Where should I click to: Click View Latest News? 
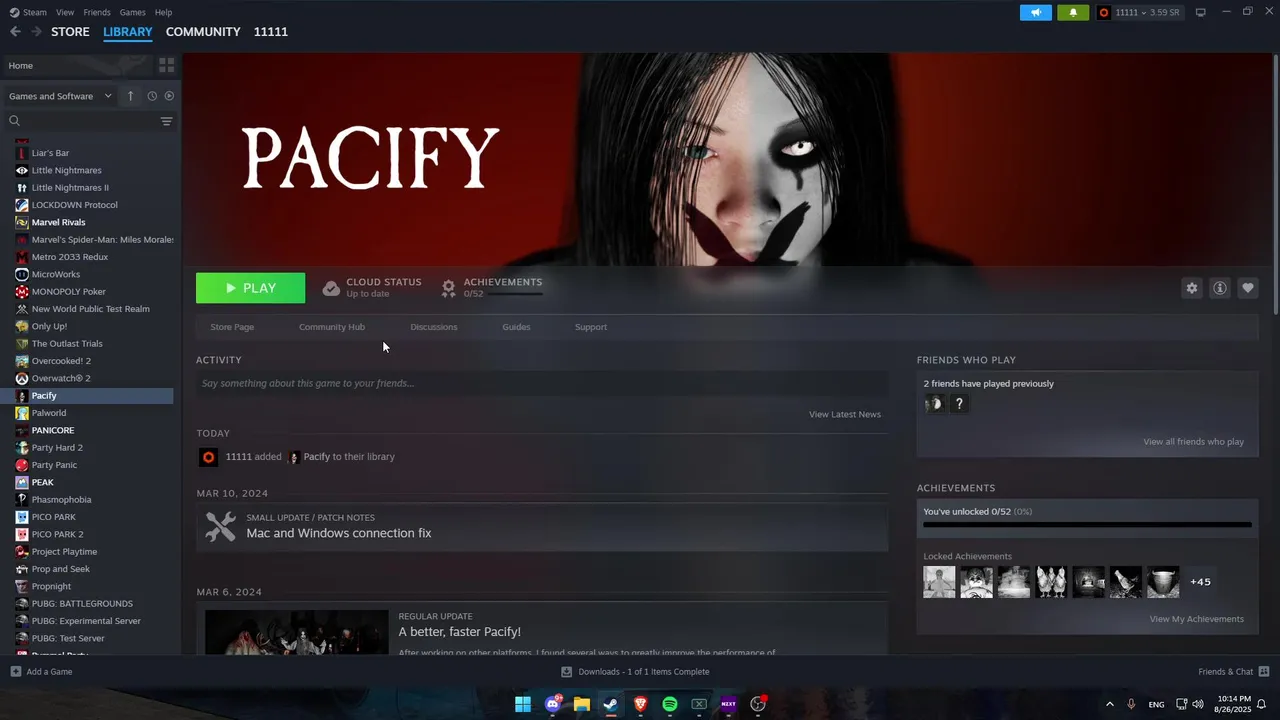tap(845, 414)
